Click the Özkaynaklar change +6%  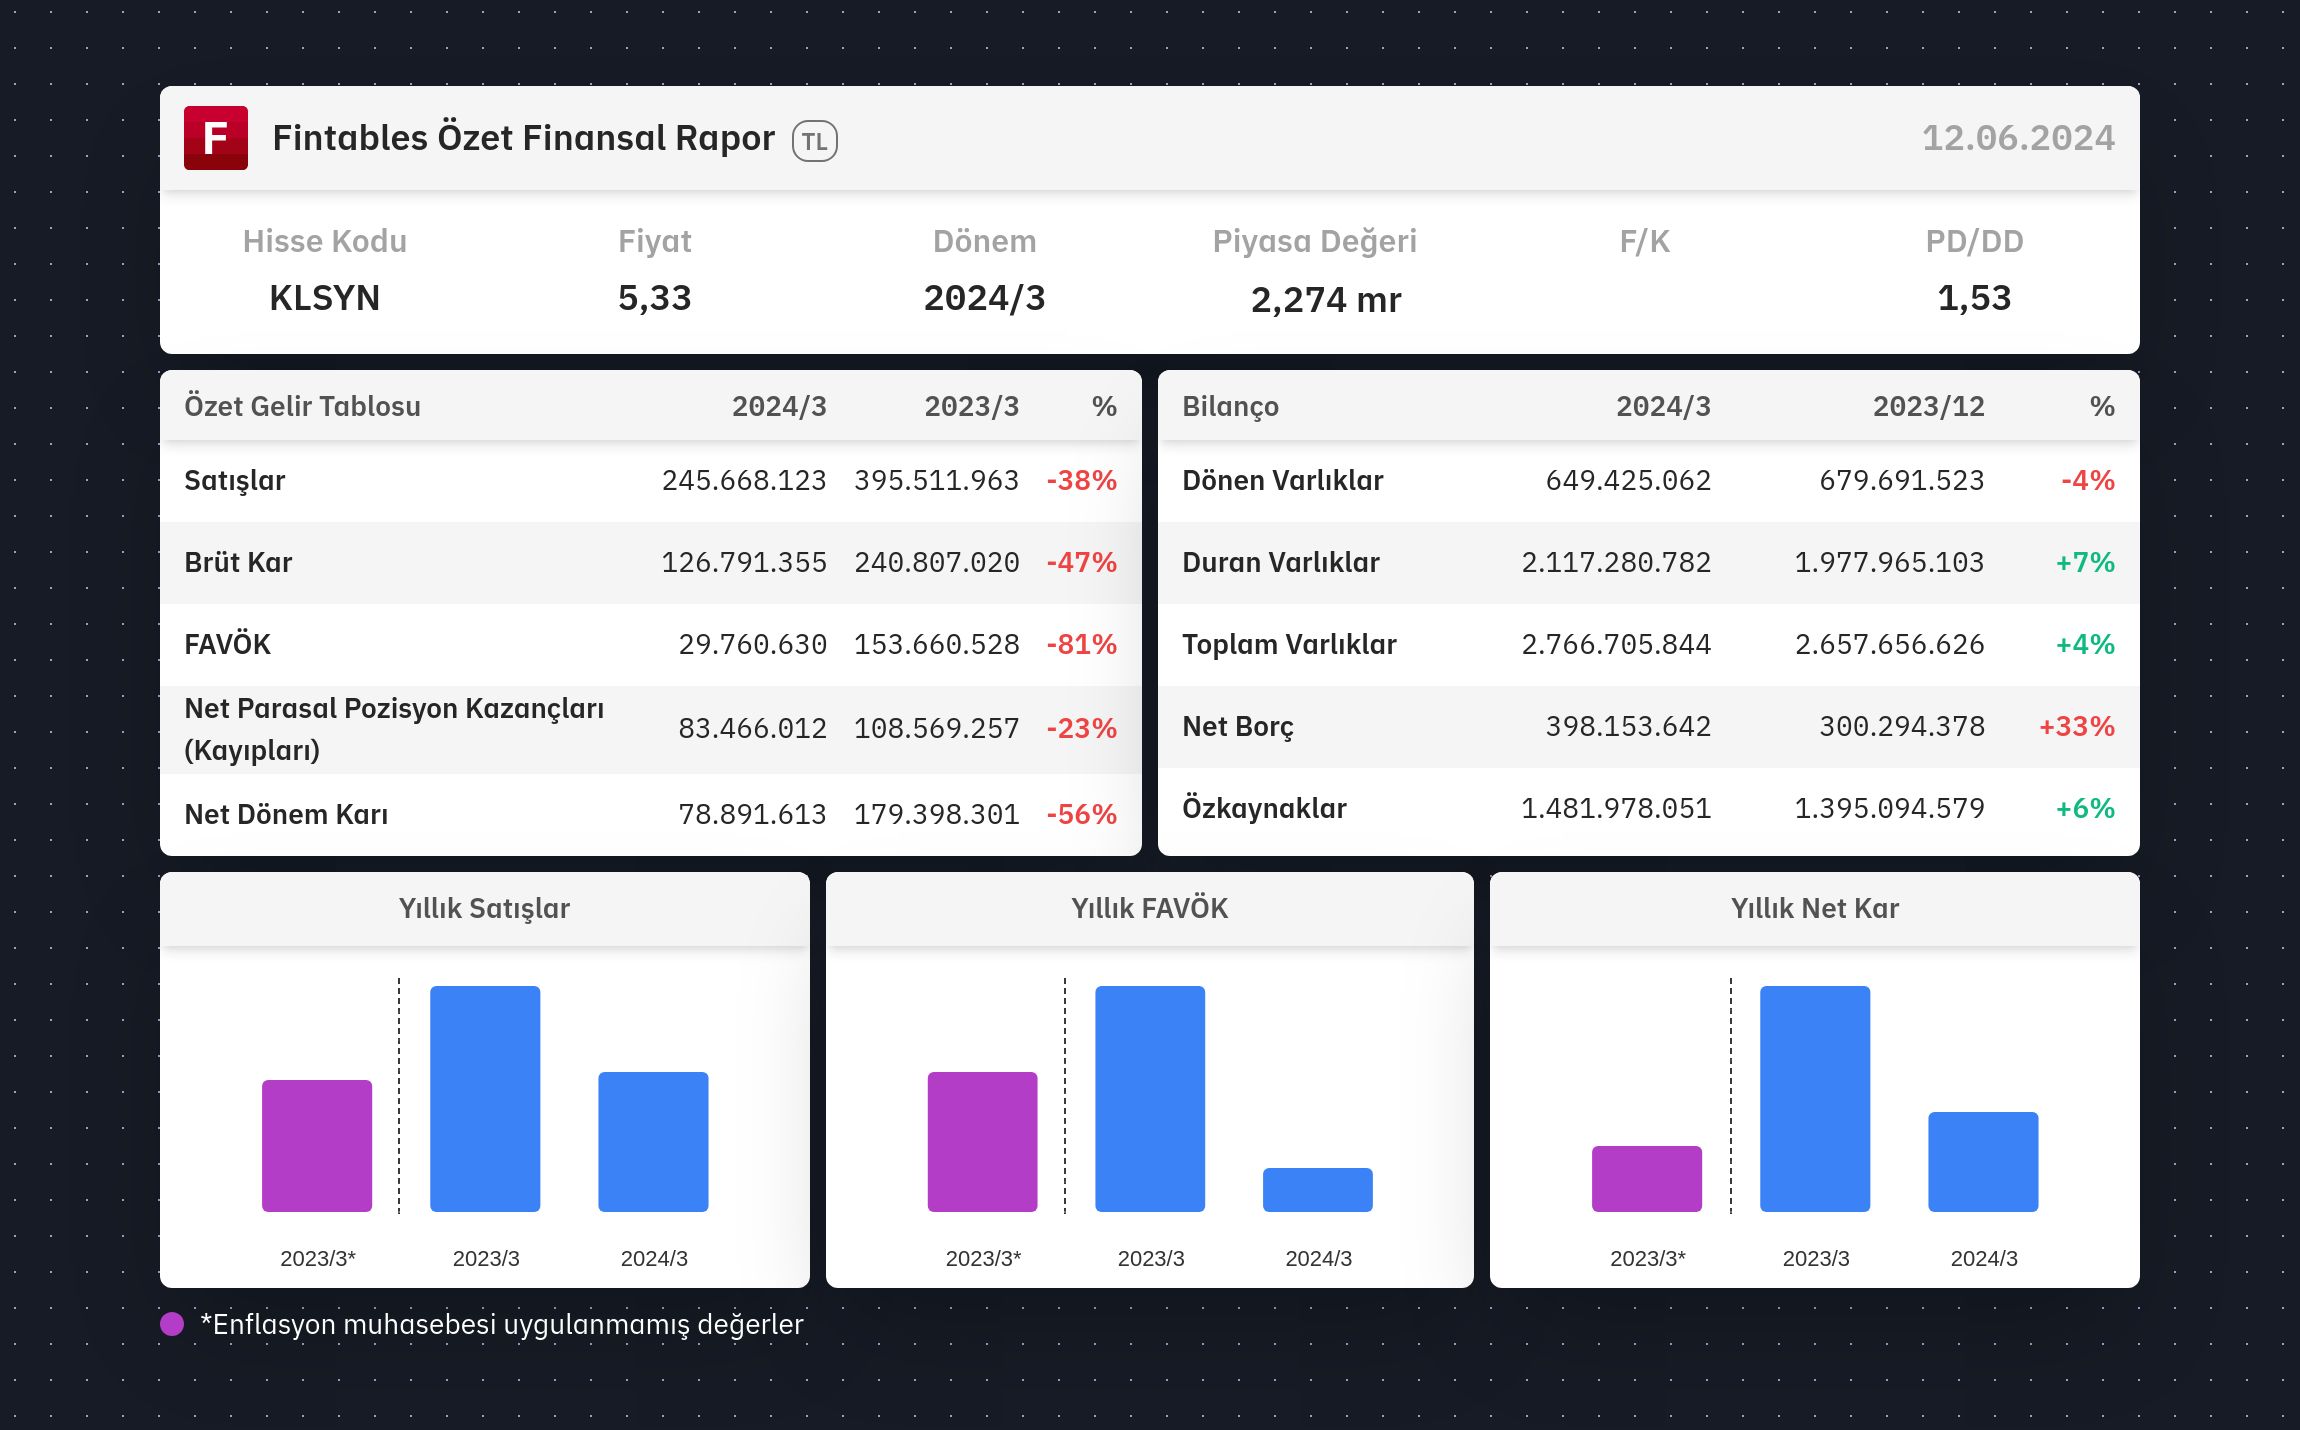click(x=2085, y=808)
